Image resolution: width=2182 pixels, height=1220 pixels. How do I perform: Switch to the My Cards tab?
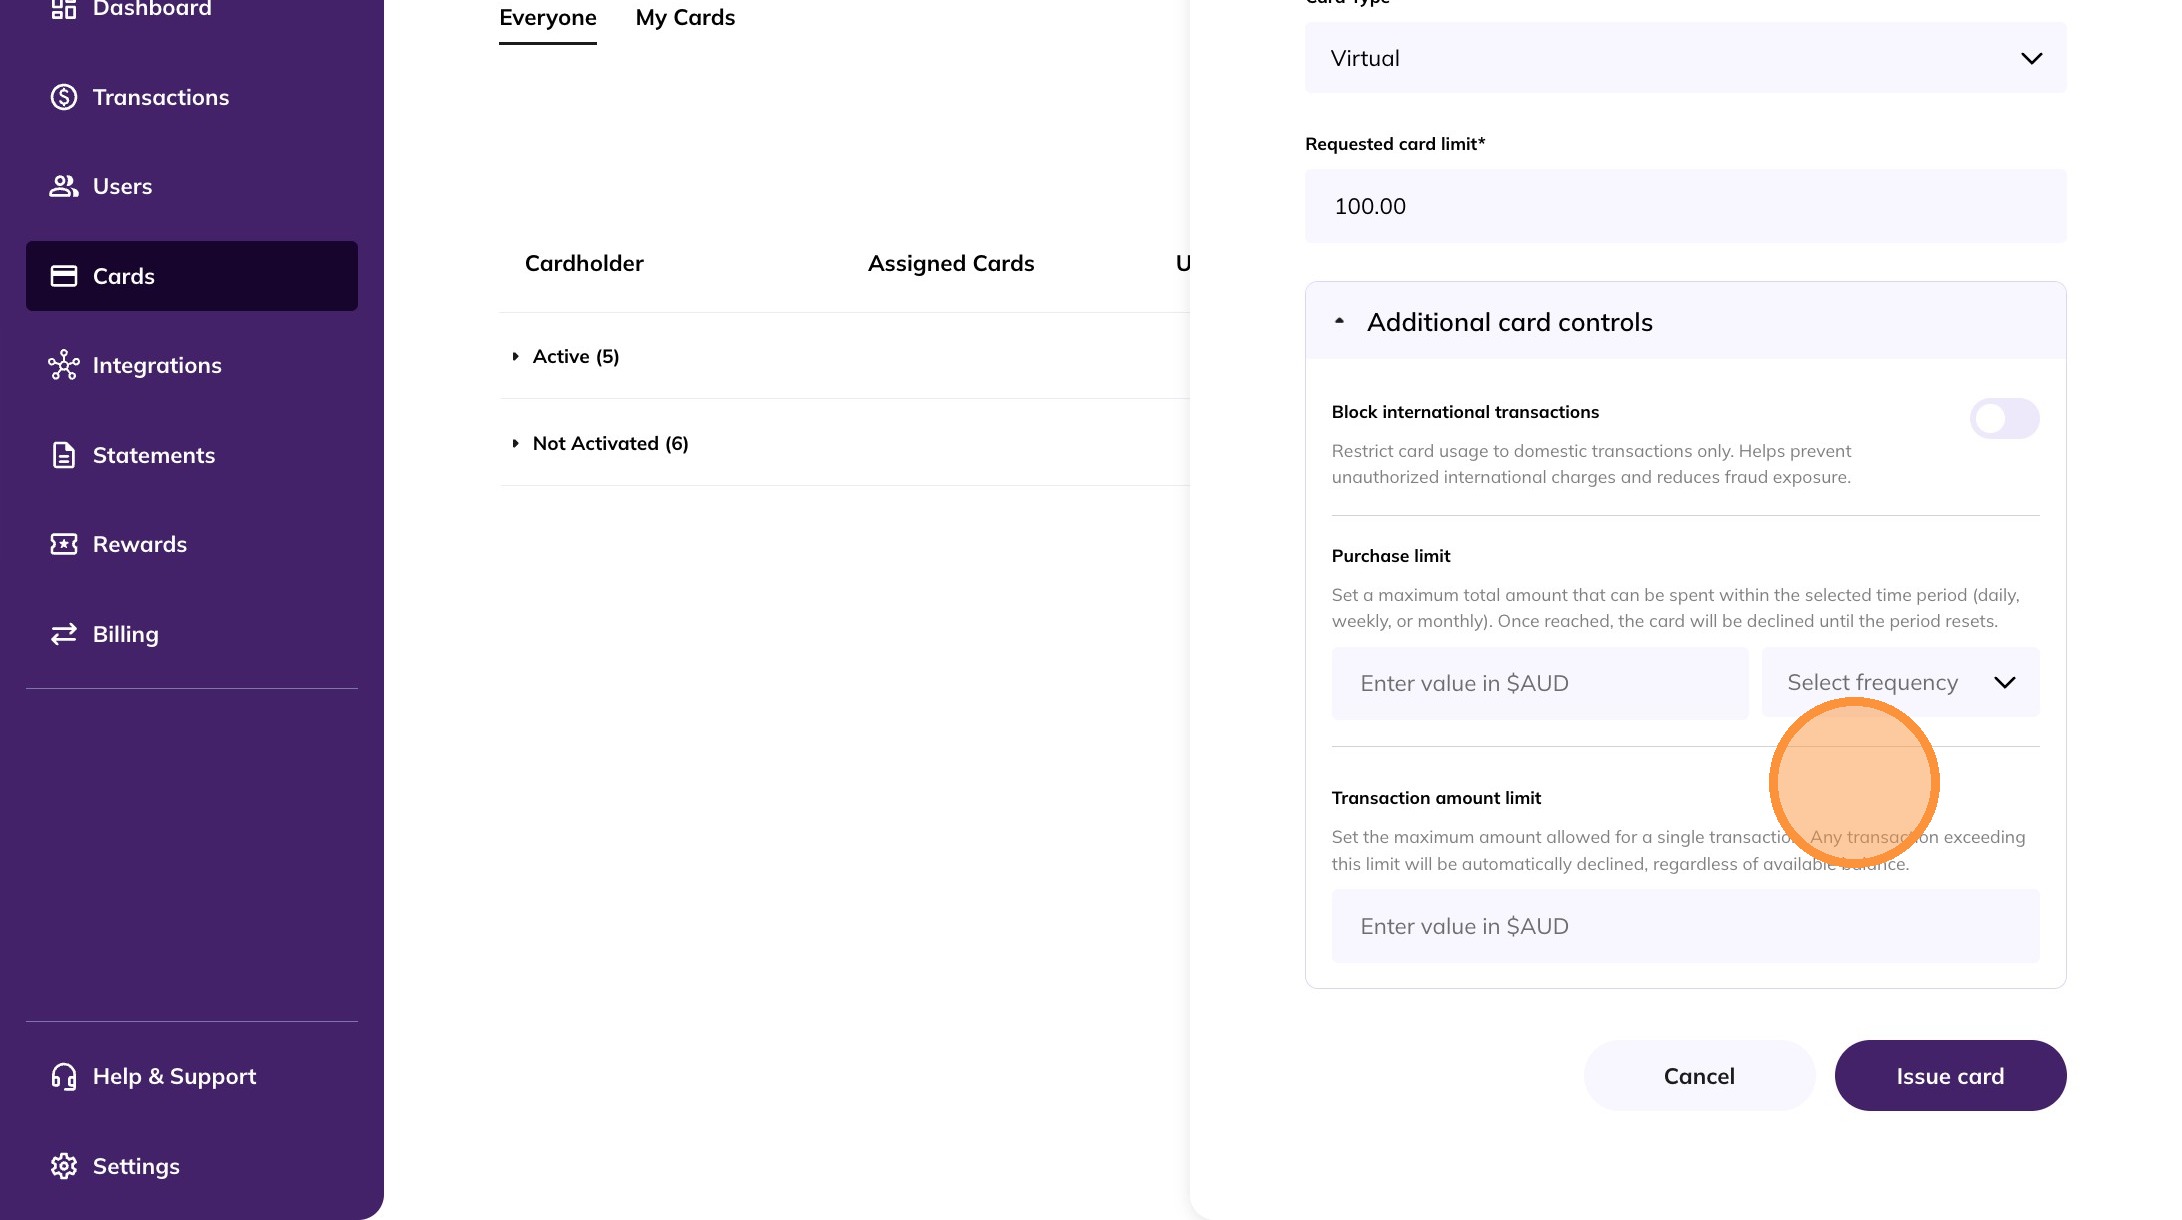(685, 18)
